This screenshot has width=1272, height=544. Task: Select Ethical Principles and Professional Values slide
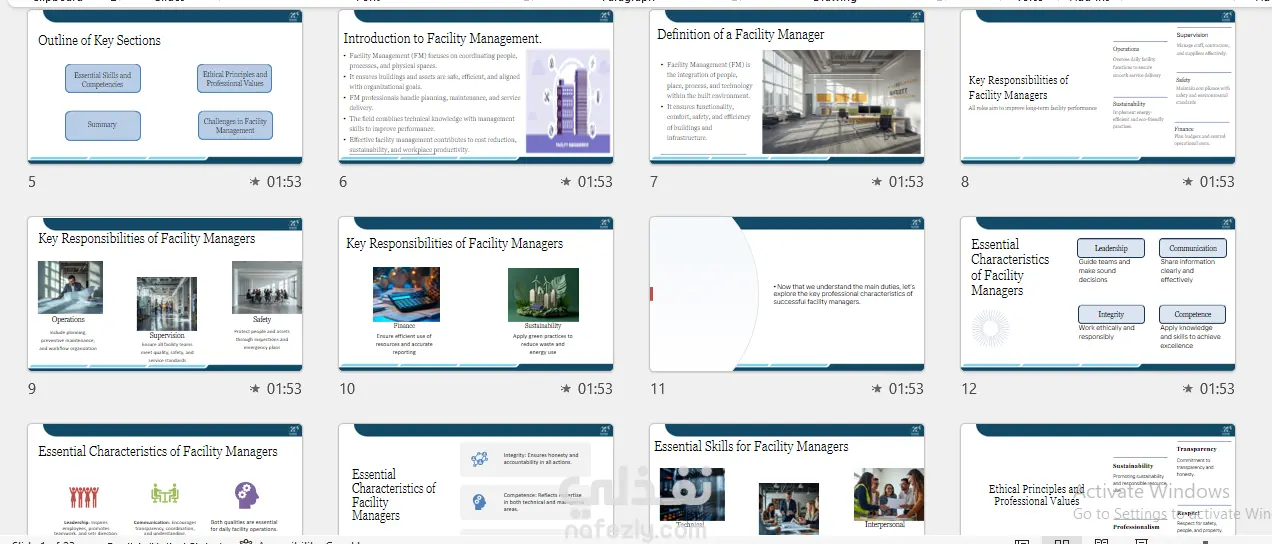pyautogui.click(x=1098, y=481)
